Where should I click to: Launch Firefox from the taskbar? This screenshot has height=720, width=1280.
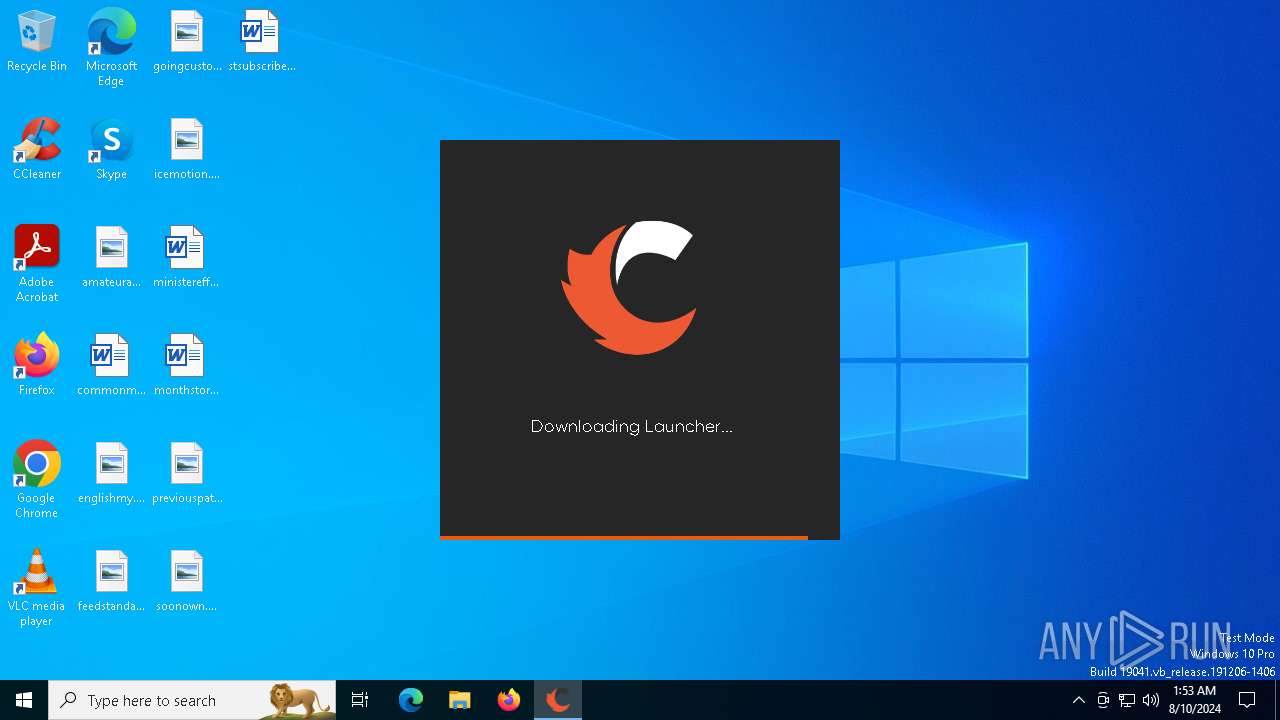509,700
